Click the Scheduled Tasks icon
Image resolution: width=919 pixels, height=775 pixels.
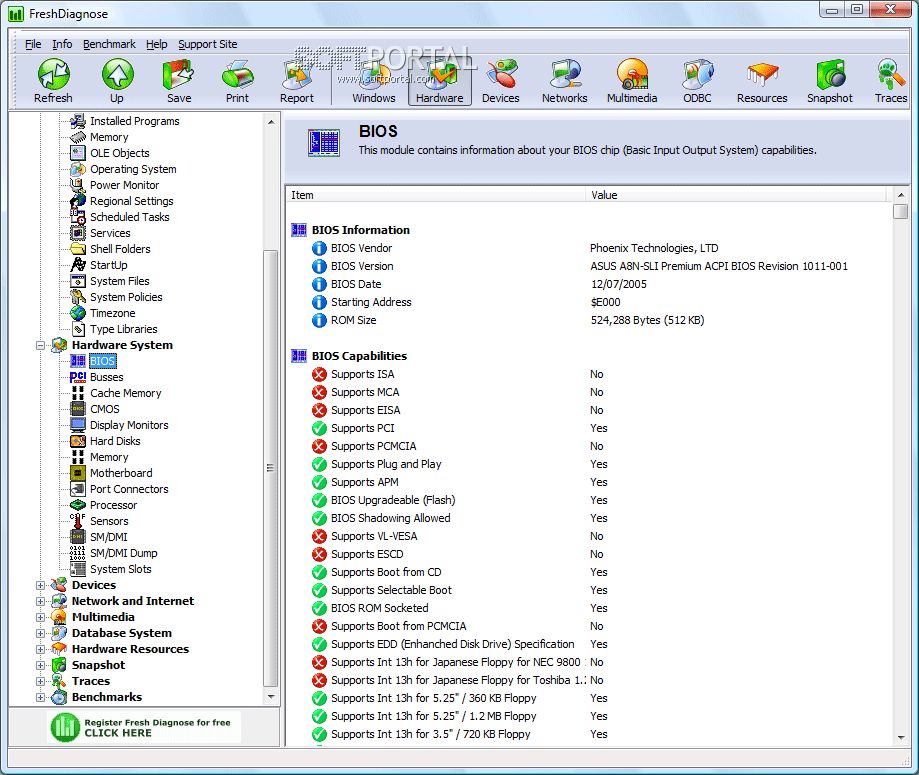pos(78,217)
